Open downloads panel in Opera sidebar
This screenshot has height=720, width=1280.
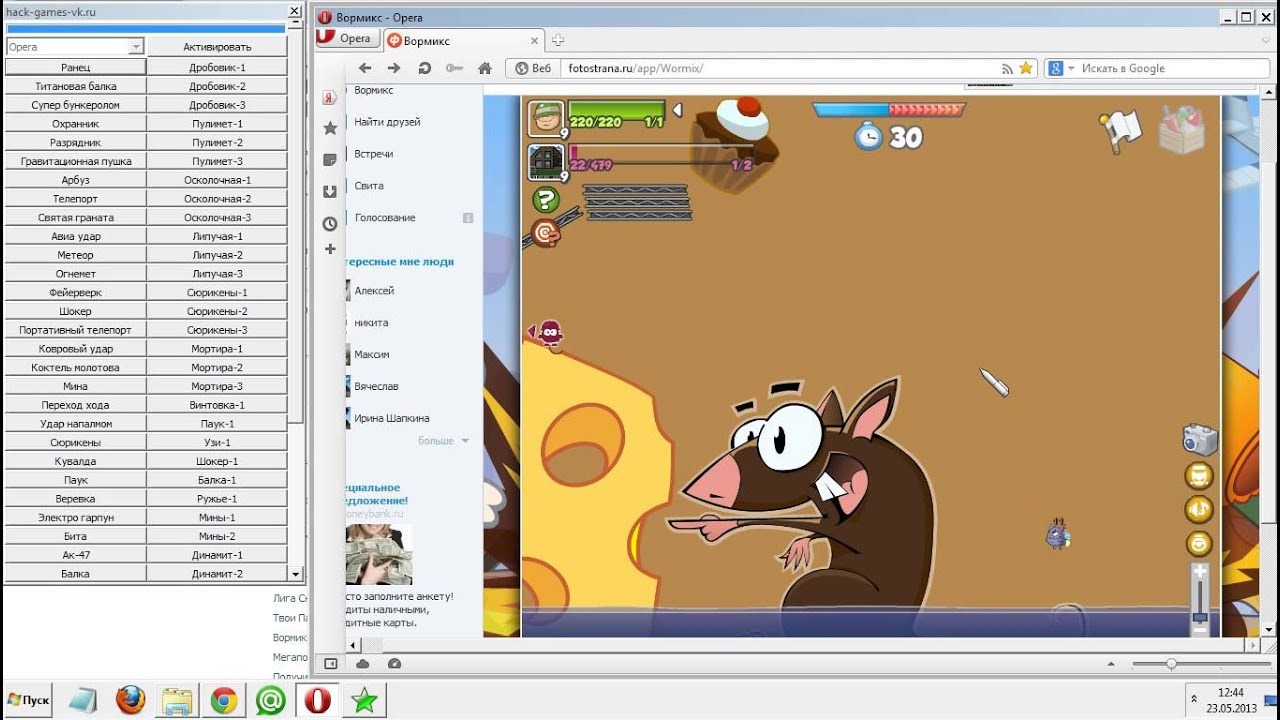330,191
